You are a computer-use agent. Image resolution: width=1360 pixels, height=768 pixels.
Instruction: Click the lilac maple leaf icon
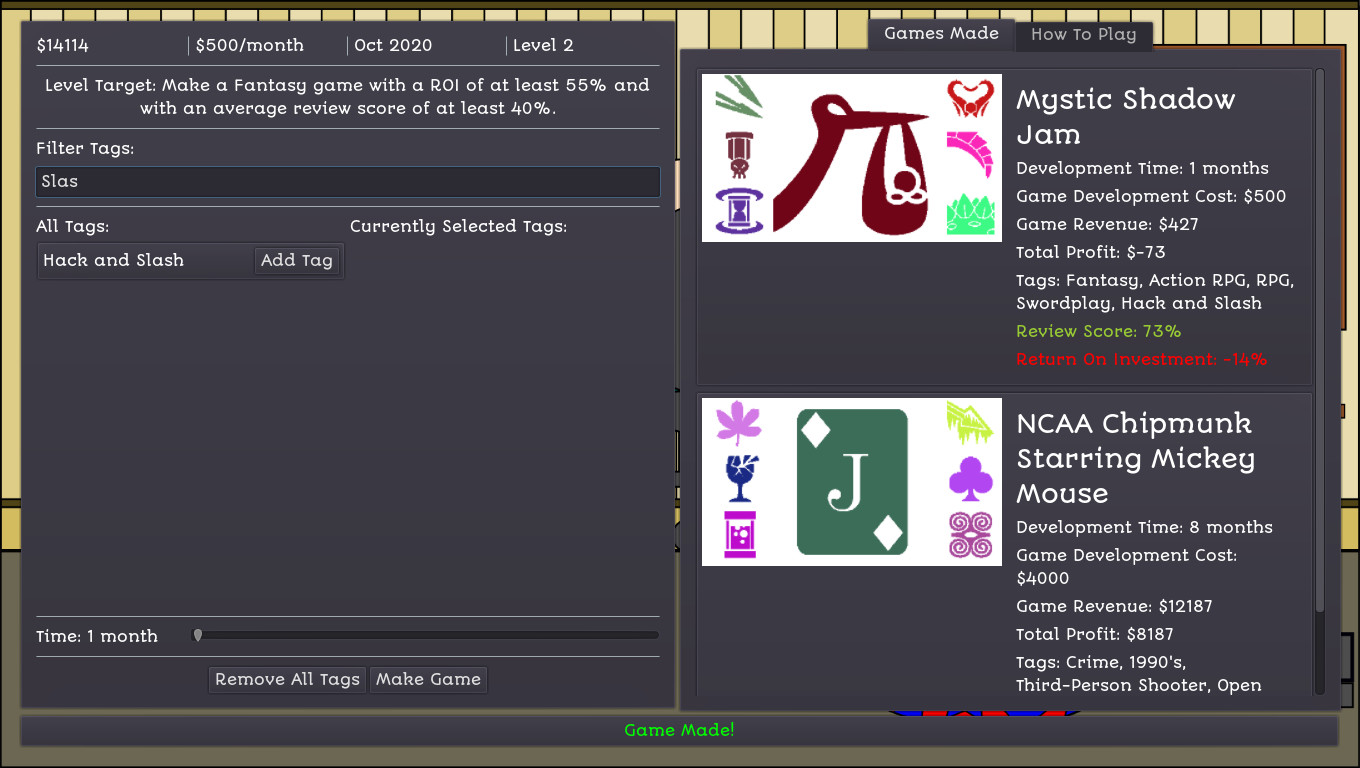[739, 422]
